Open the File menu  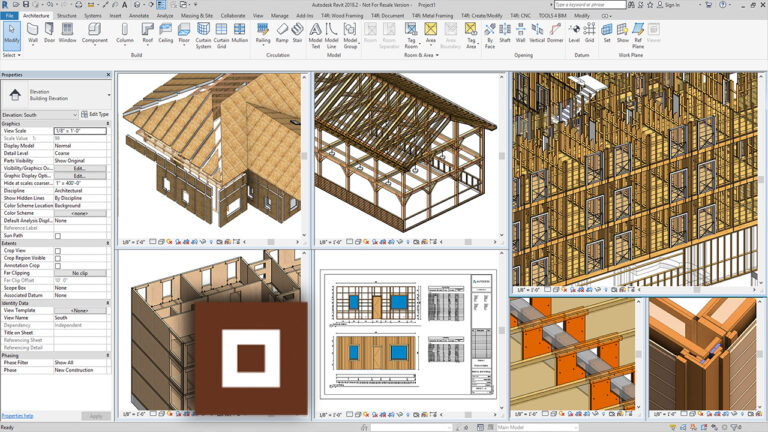point(9,16)
